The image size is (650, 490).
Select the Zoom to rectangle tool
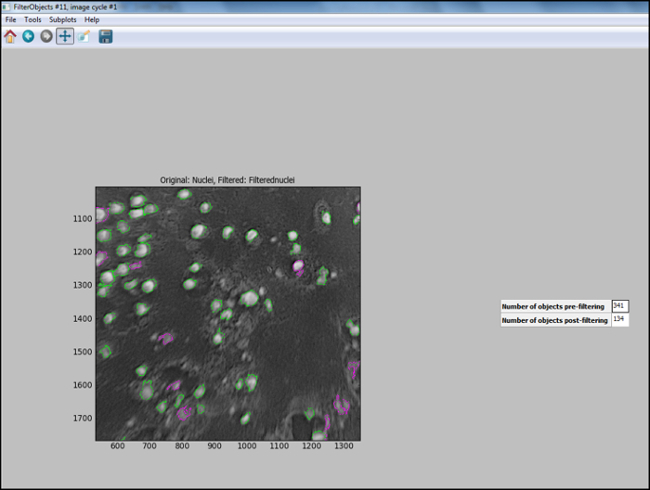(x=84, y=37)
